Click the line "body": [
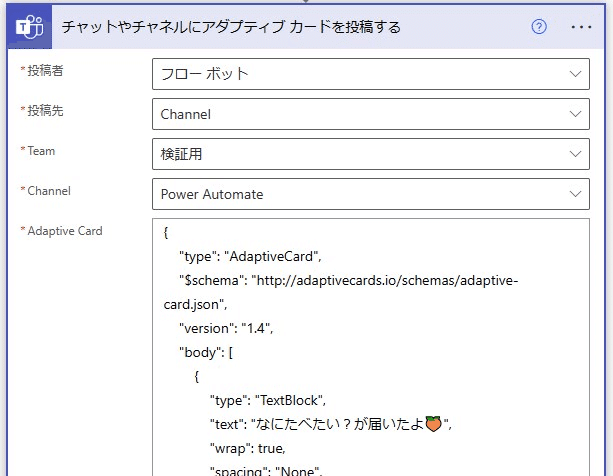The height and width of the screenshot is (476, 613). [206, 353]
